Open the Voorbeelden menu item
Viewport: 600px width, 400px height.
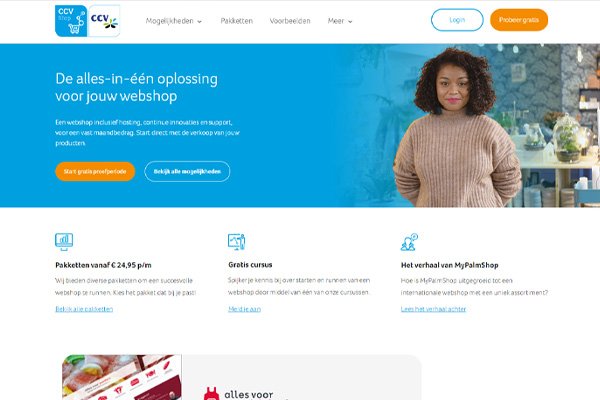point(290,21)
